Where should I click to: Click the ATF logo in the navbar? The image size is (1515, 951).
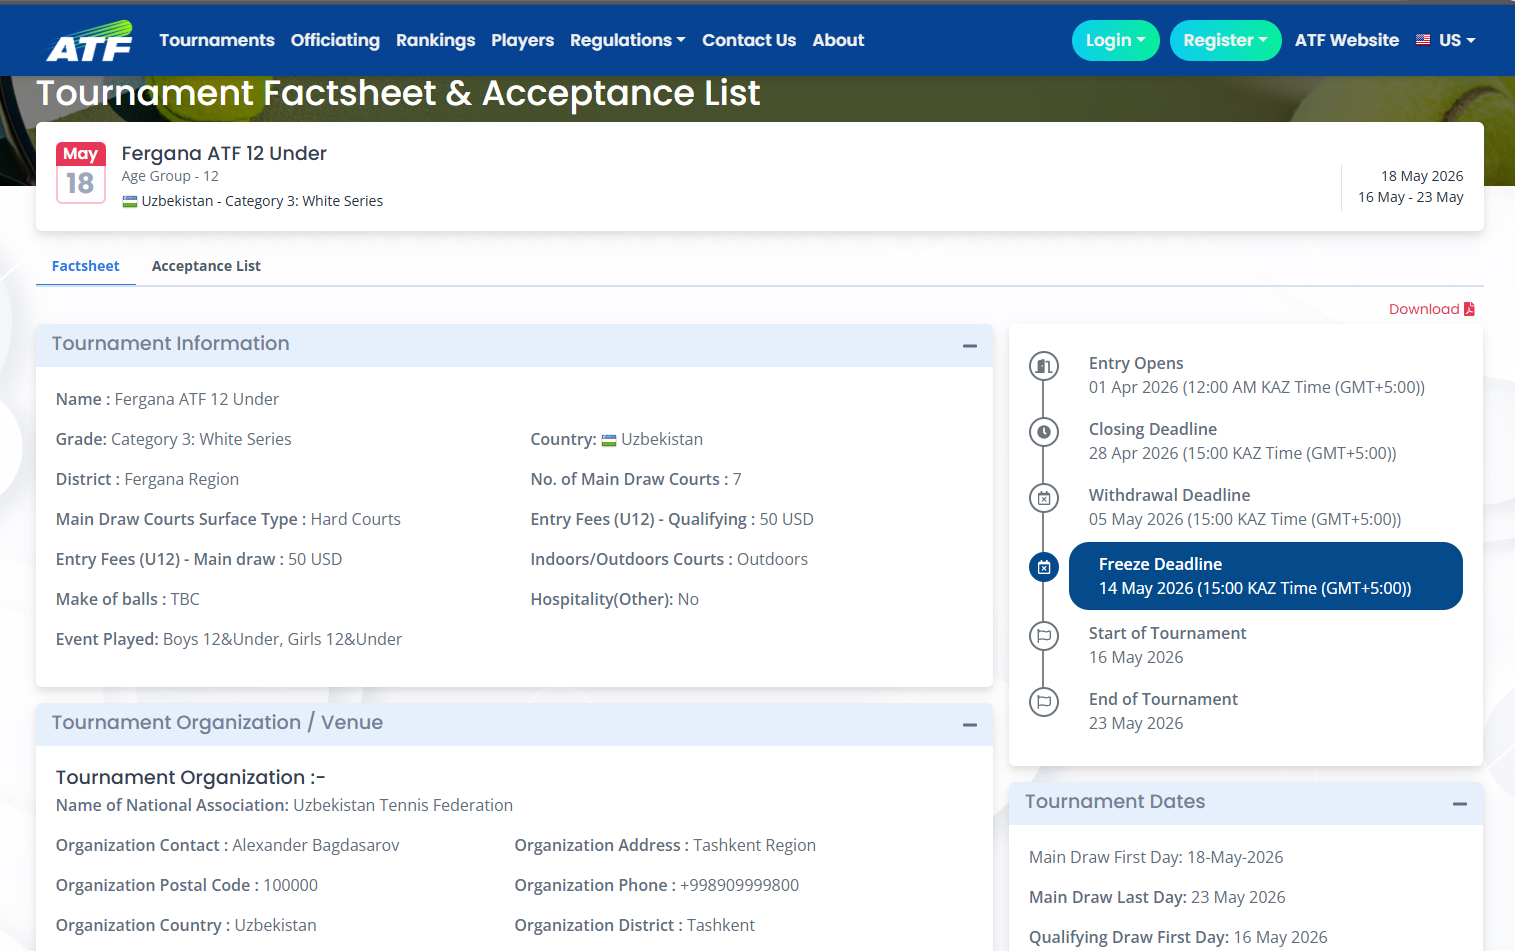90,41
